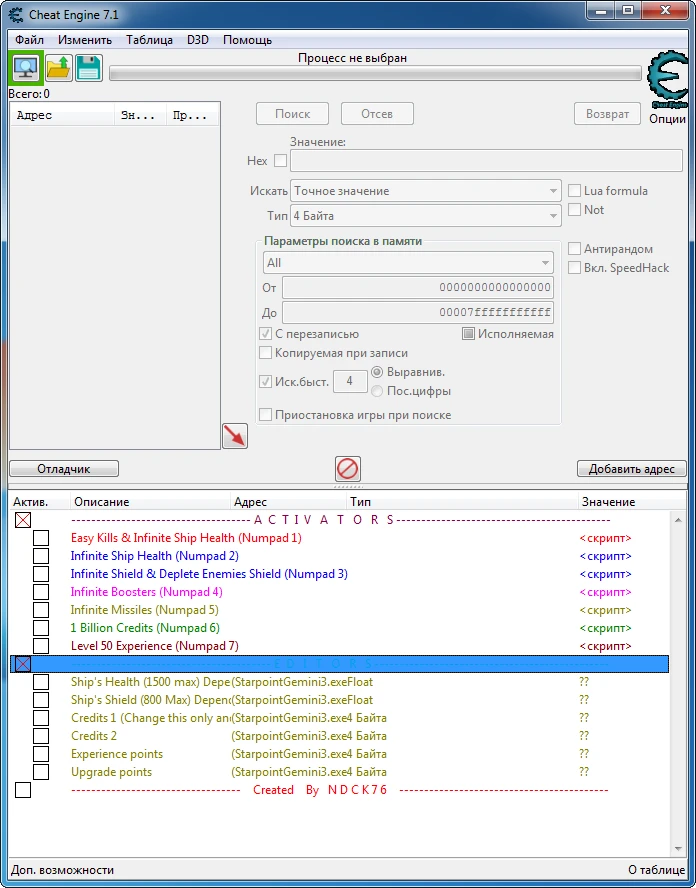Activate Infinite Boosters (Numpad 4)
696x888 pixels.
tap(41, 592)
